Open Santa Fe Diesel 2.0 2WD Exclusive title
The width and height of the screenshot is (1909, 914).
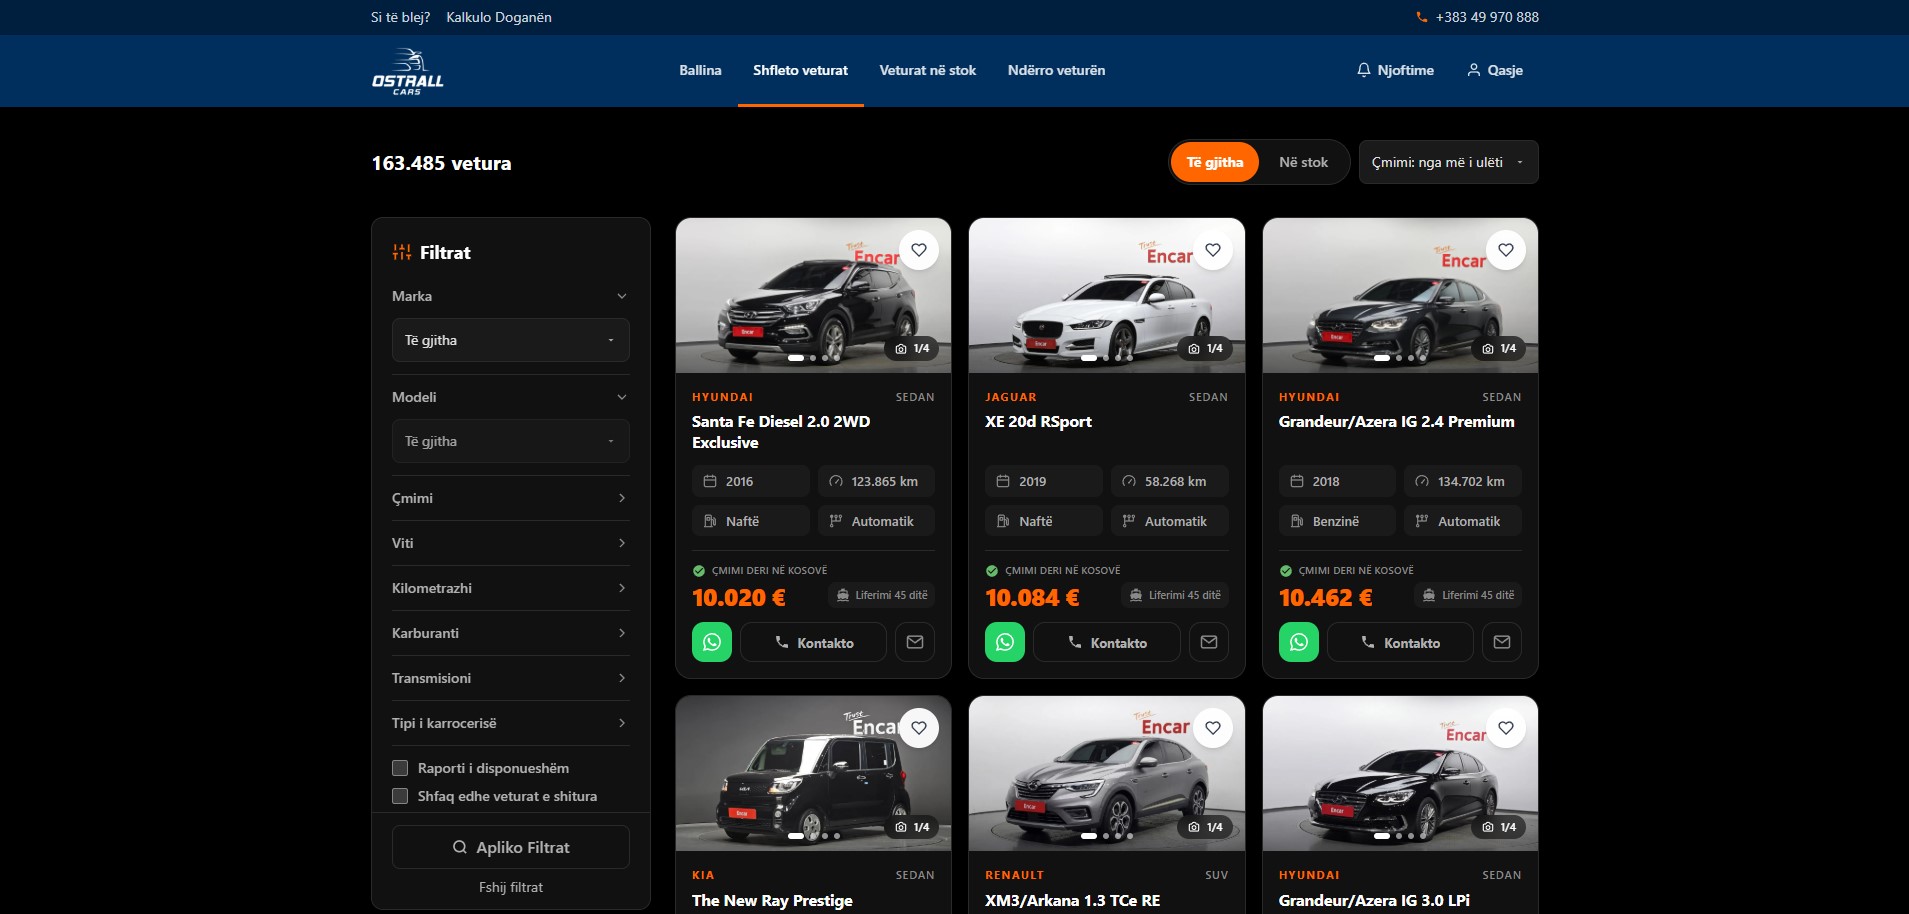click(x=781, y=432)
